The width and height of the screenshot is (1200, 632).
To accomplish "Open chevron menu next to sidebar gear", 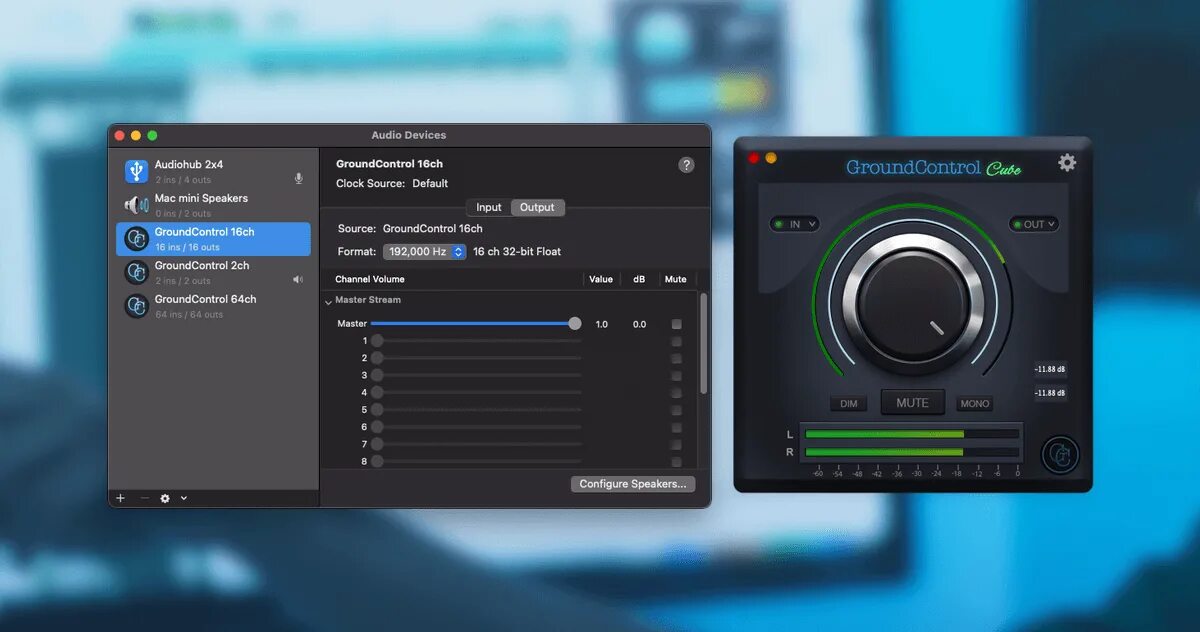I will tap(184, 498).
